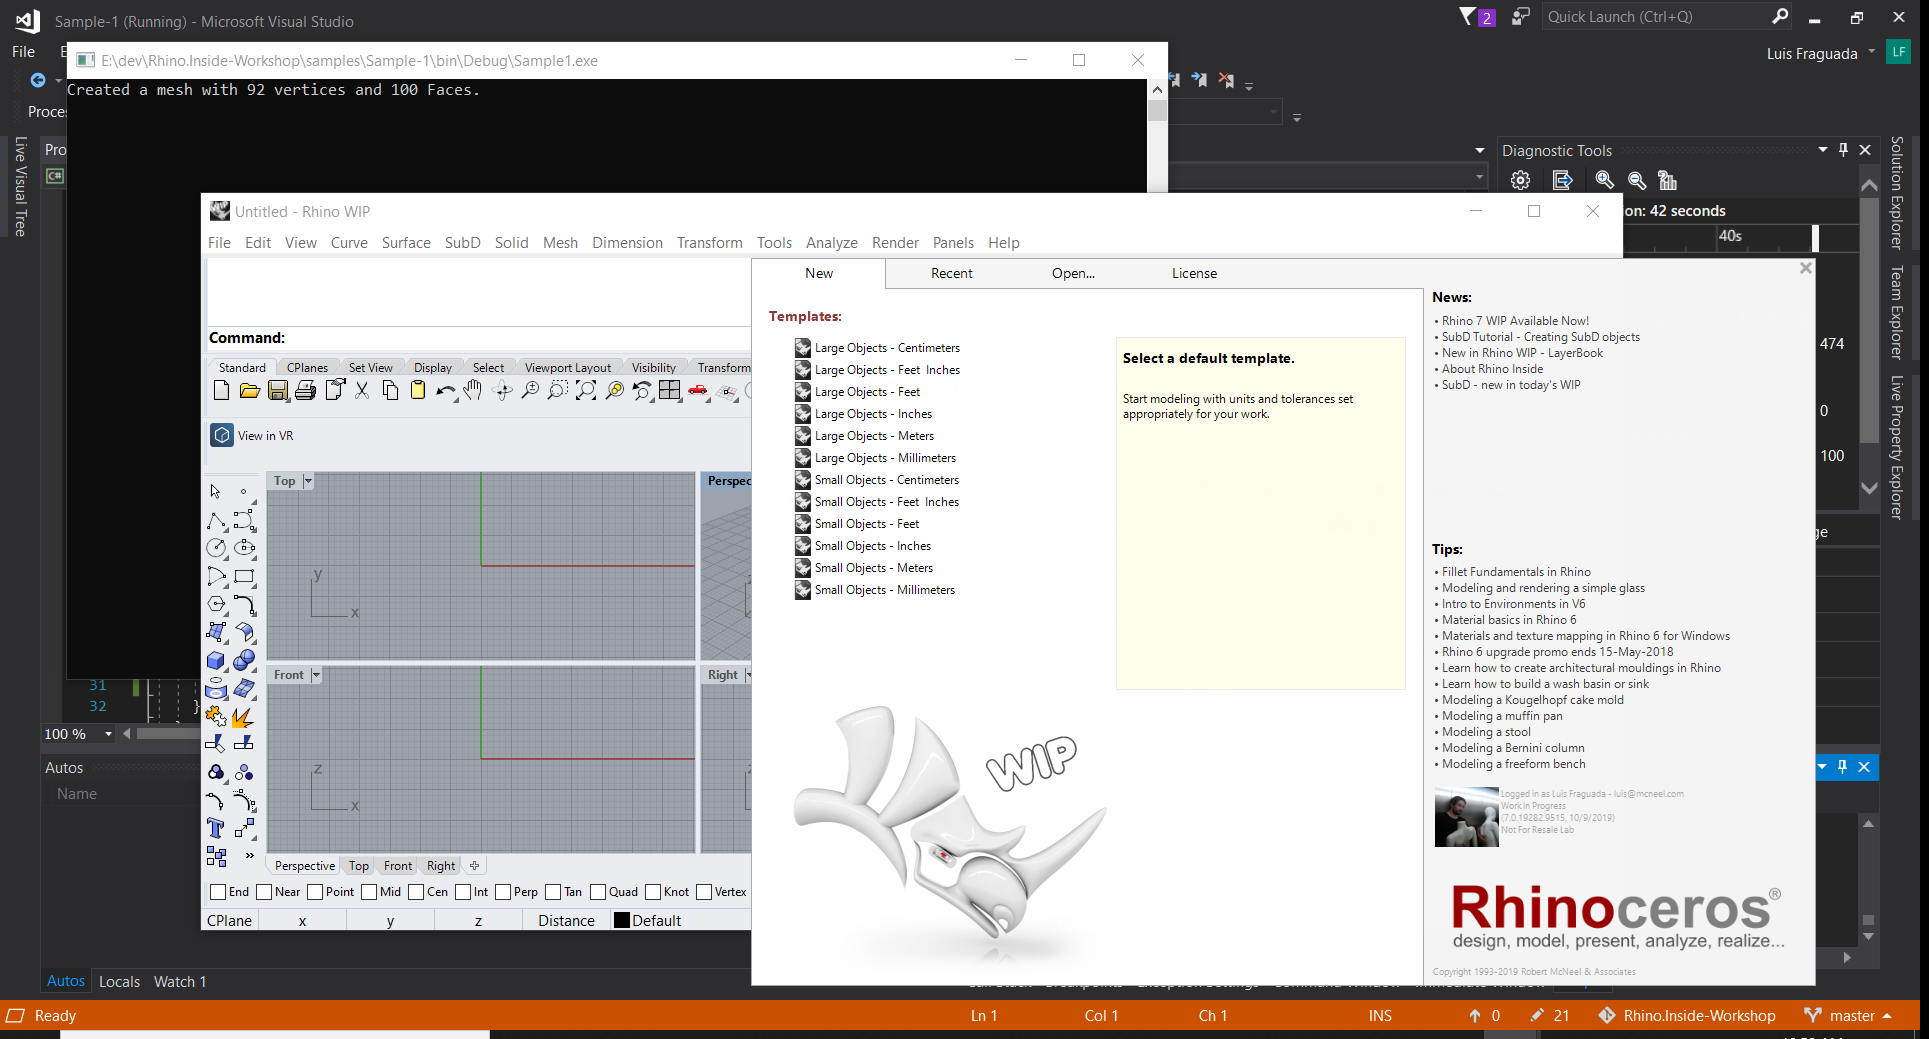Click the Copy icon in Rhino toolbar
This screenshot has width=1929, height=1039.
(390, 391)
